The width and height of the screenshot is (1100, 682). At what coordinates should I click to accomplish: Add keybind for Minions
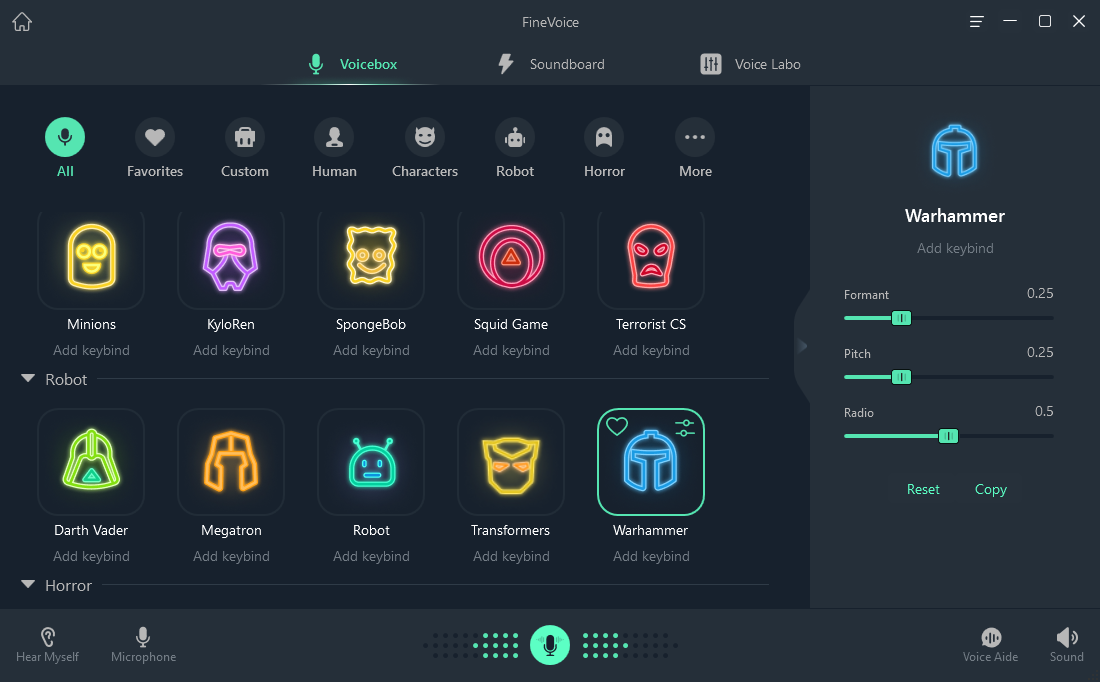point(91,350)
